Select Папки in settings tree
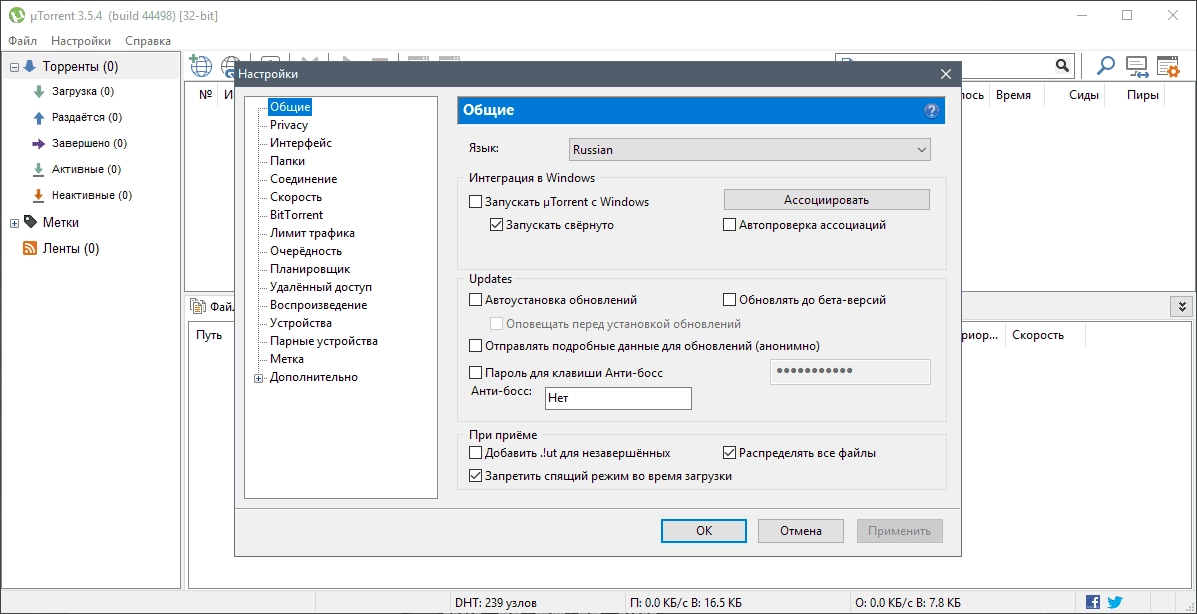This screenshot has width=1197, height=614. (x=287, y=161)
